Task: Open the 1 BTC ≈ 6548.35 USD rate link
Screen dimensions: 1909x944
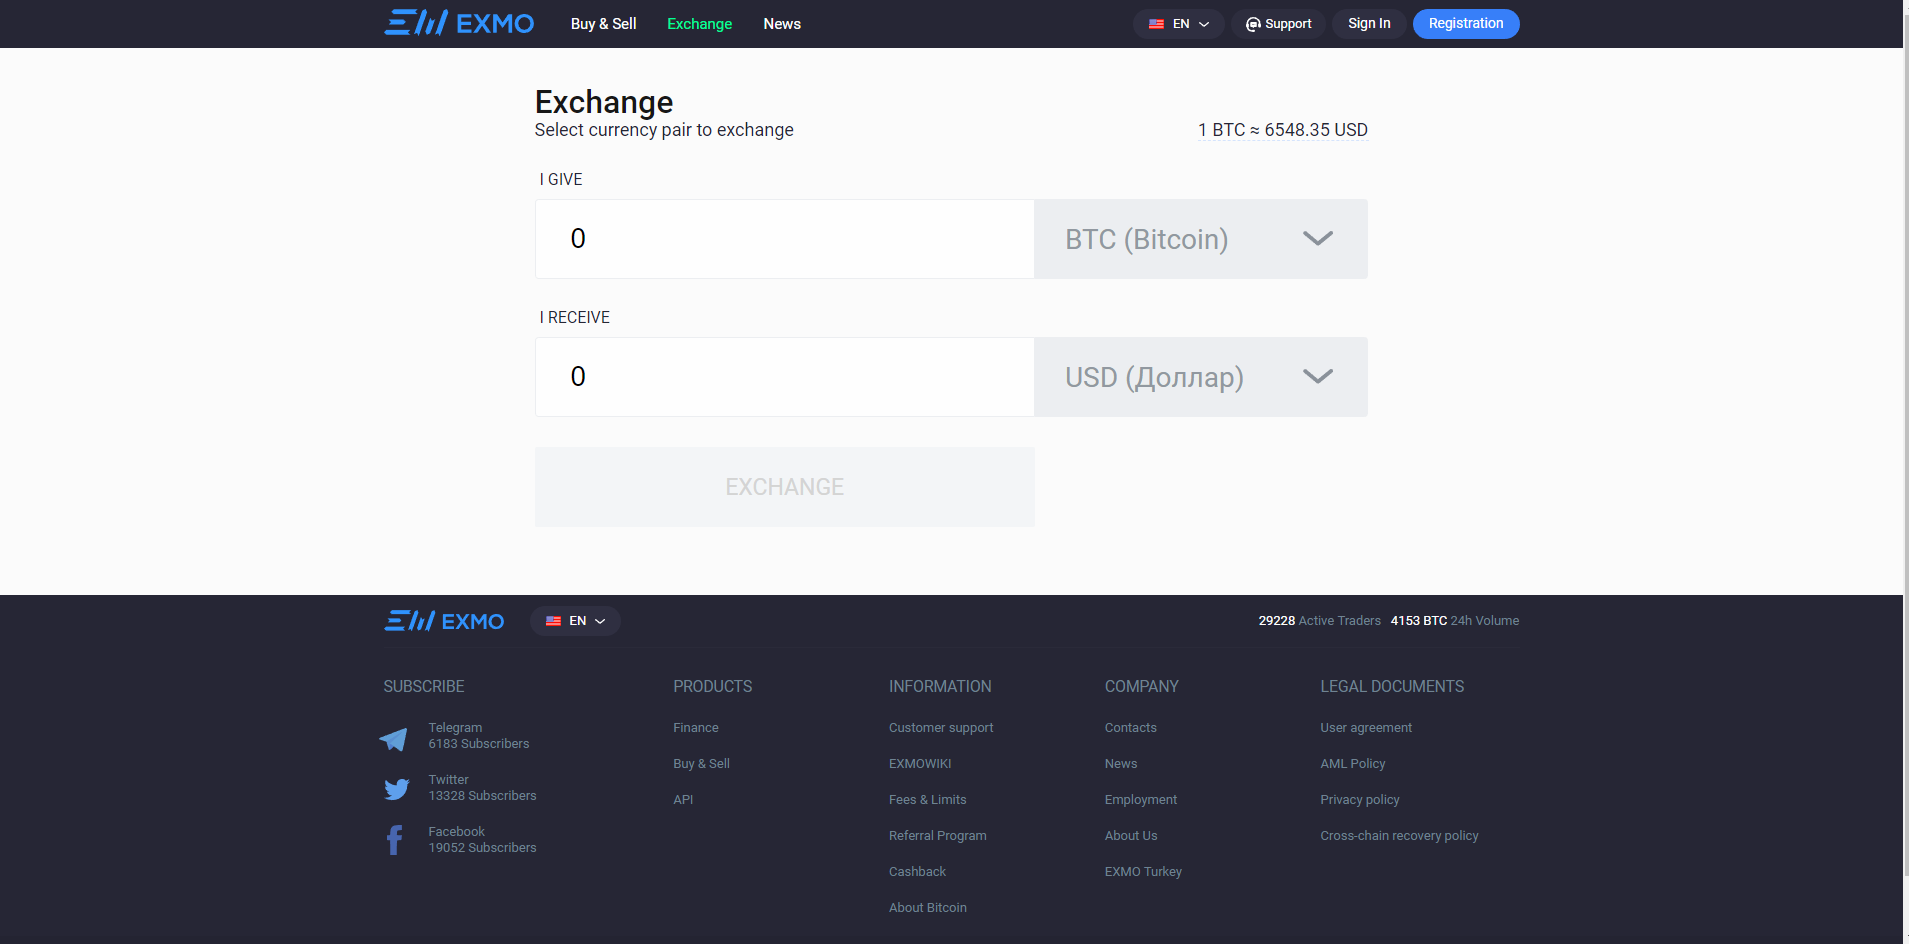Action: [x=1282, y=129]
